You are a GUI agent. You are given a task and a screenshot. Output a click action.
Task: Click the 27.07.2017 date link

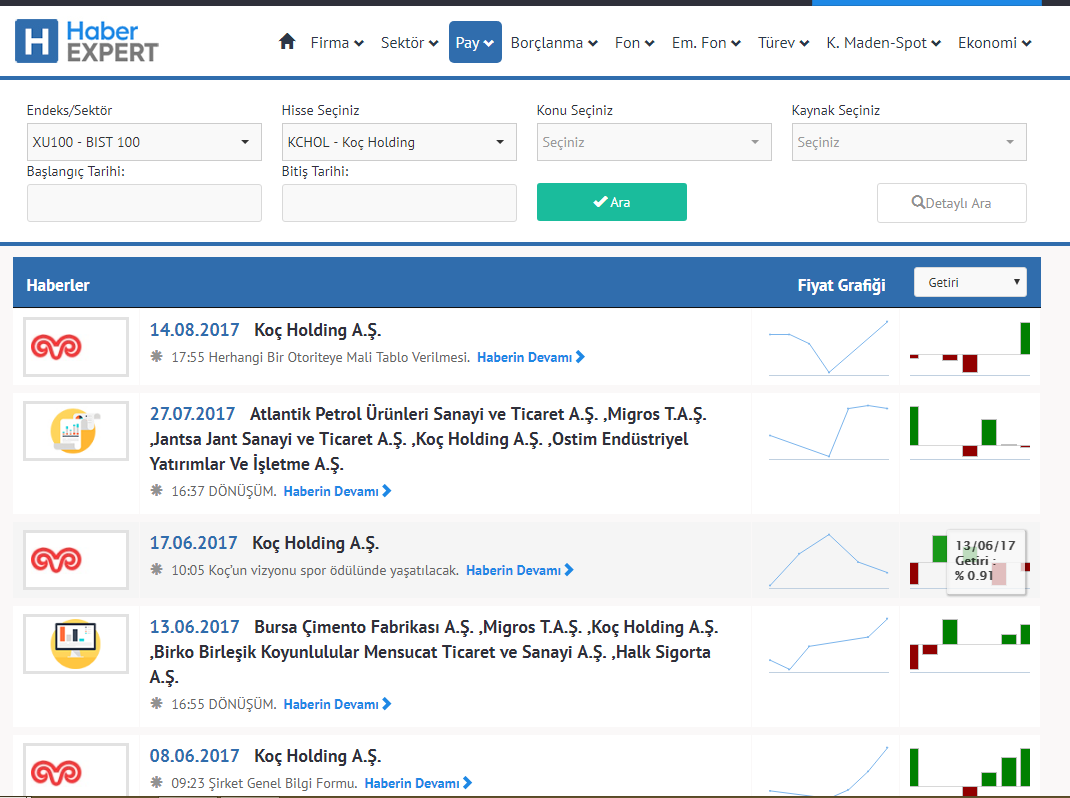[x=192, y=414]
